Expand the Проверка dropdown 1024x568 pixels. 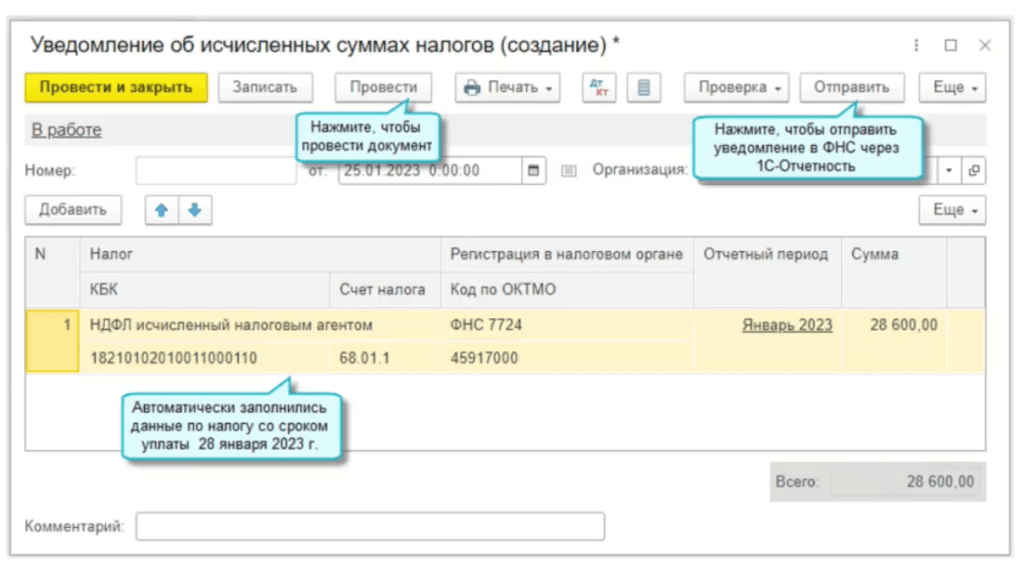738,88
